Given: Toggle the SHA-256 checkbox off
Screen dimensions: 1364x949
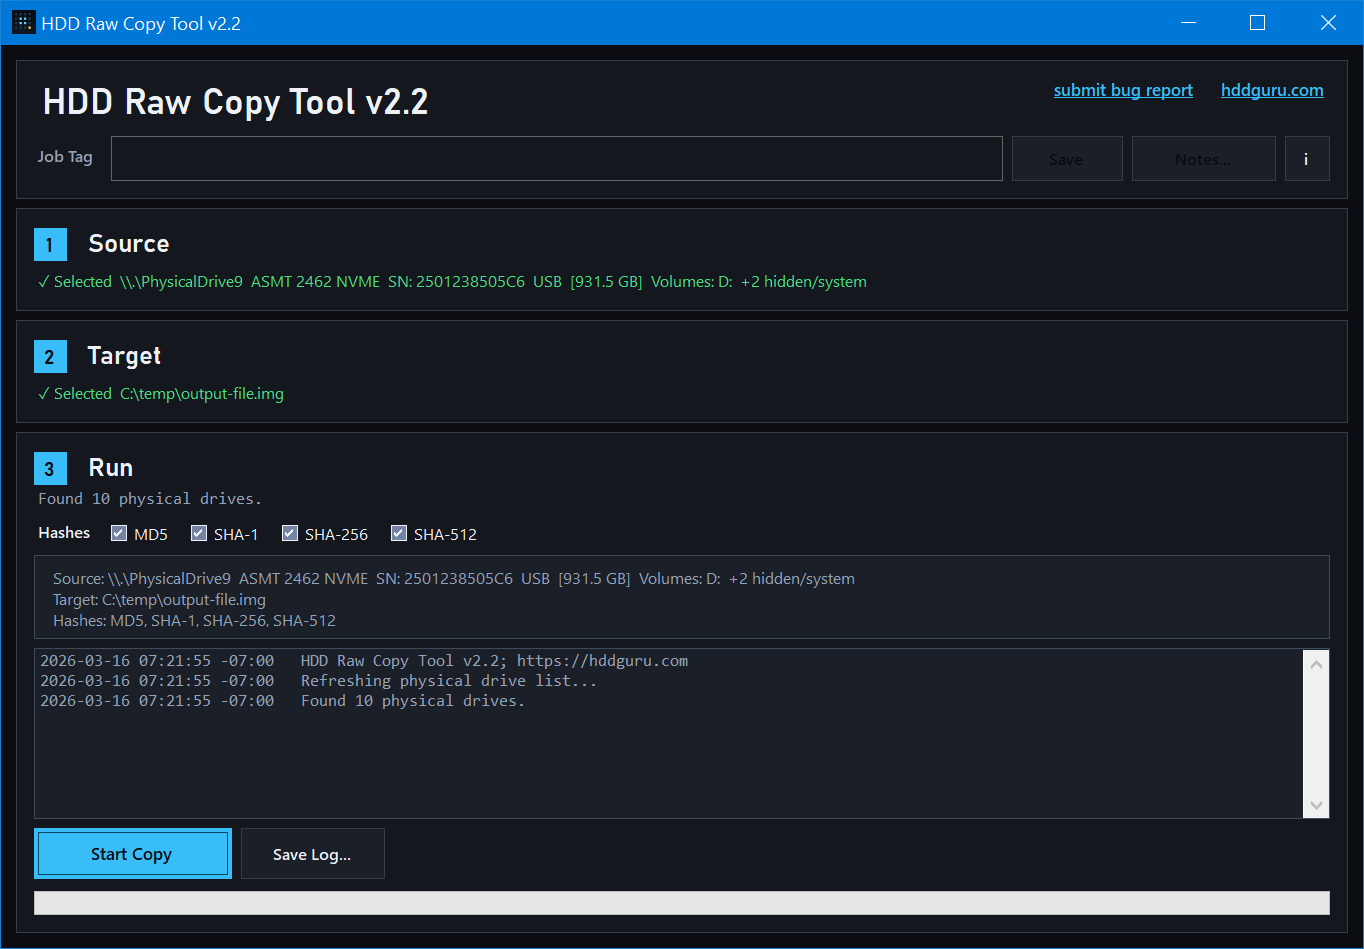Looking at the screenshot, I should [290, 533].
